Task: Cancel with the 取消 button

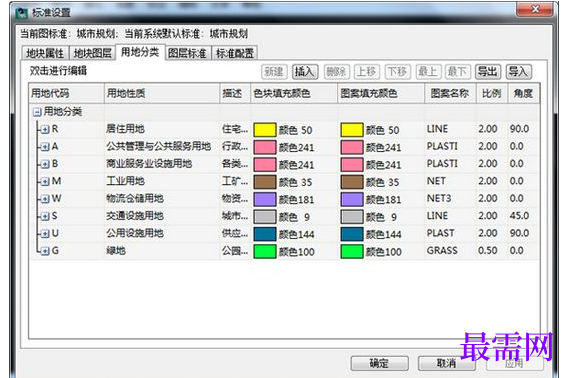Action: coord(447,363)
